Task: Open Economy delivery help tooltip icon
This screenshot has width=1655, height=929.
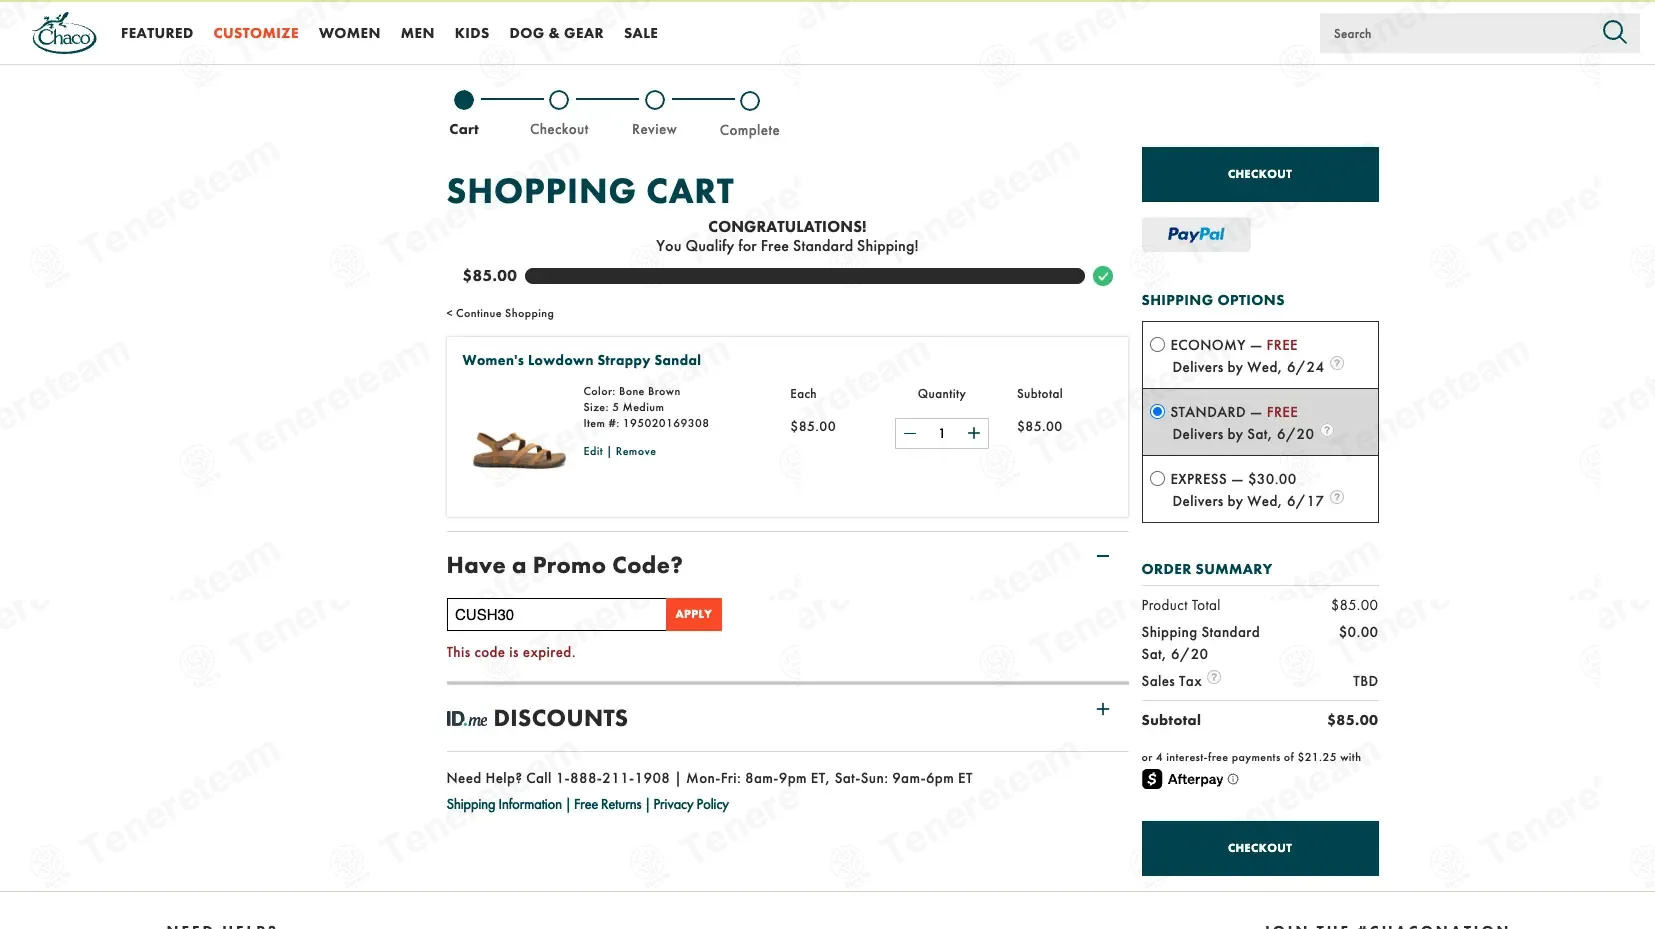Action: click(x=1337, y=364)
